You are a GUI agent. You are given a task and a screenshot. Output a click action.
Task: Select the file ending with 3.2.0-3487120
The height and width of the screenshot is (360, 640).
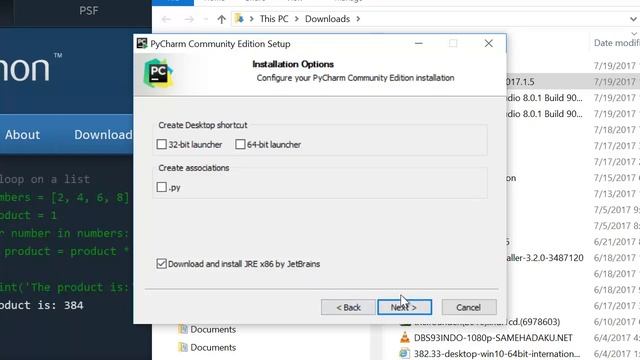tap(545, 258)
